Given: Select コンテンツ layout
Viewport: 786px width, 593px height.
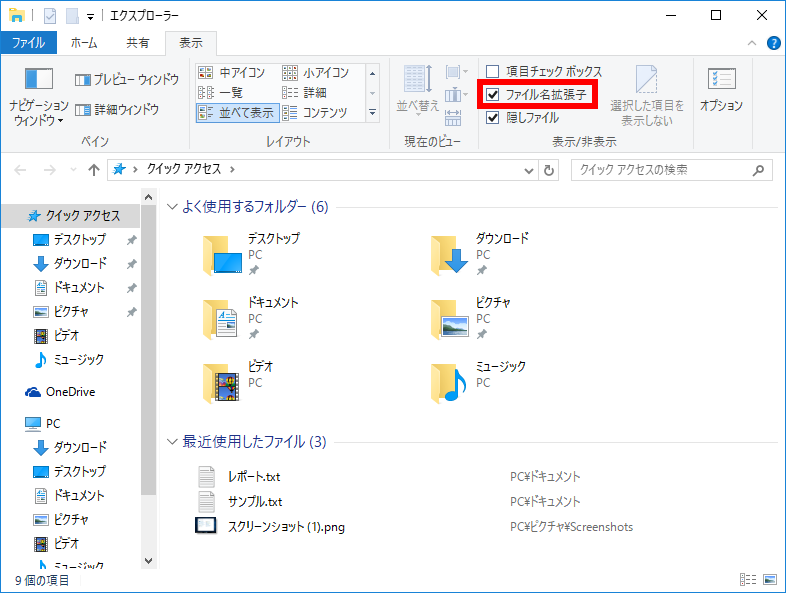Looking at the screenshot, I should click(315, 113).
